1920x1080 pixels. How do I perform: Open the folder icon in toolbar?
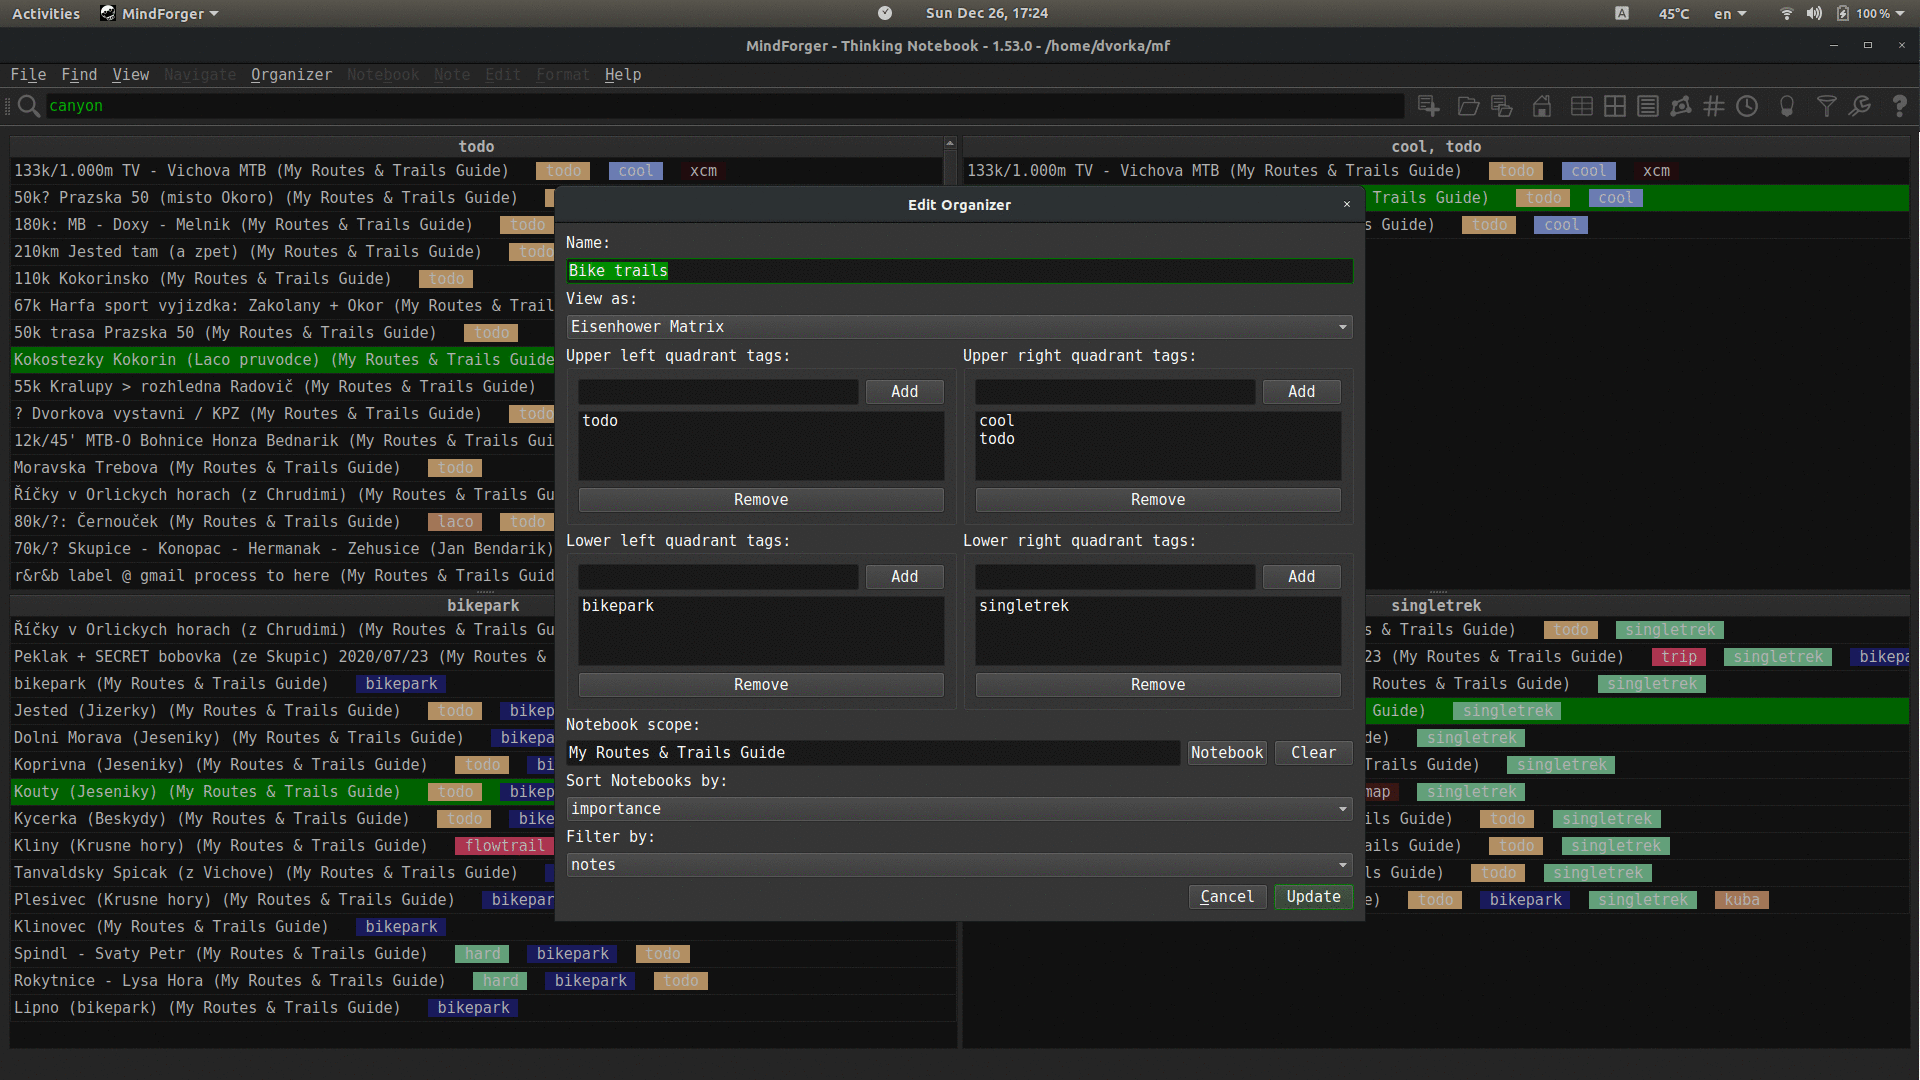1468,106
